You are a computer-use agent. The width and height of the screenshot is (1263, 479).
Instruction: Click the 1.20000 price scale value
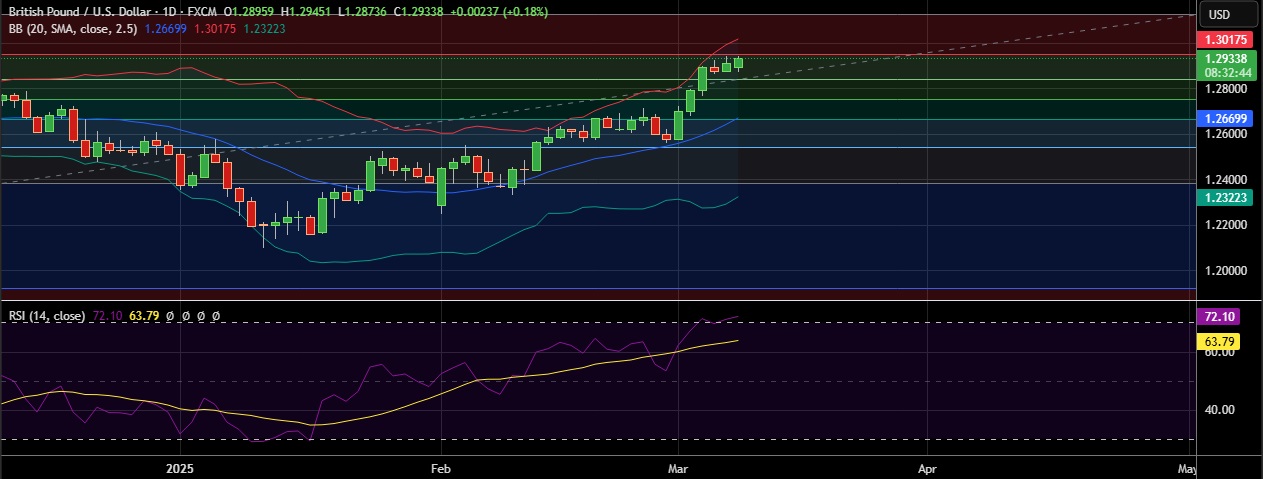click(1225, 270)
